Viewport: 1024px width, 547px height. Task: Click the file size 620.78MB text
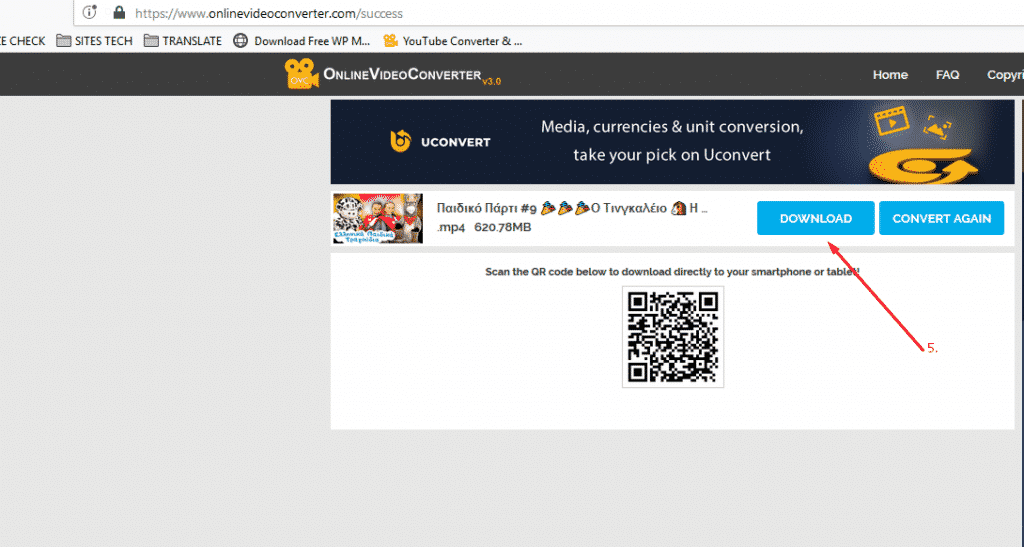pyautogui.click(x=502, y=227)
